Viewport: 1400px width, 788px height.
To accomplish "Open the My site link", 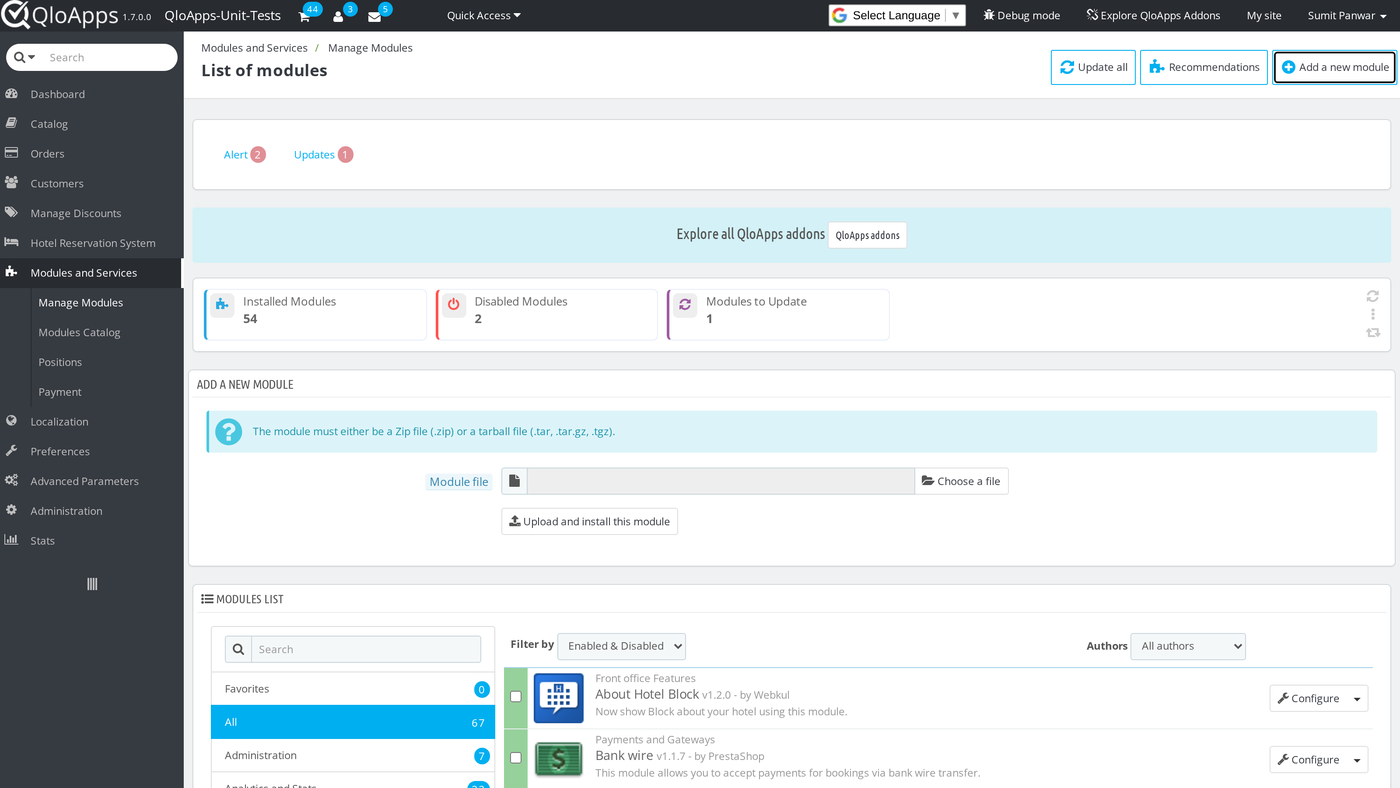I will 1264,15.
